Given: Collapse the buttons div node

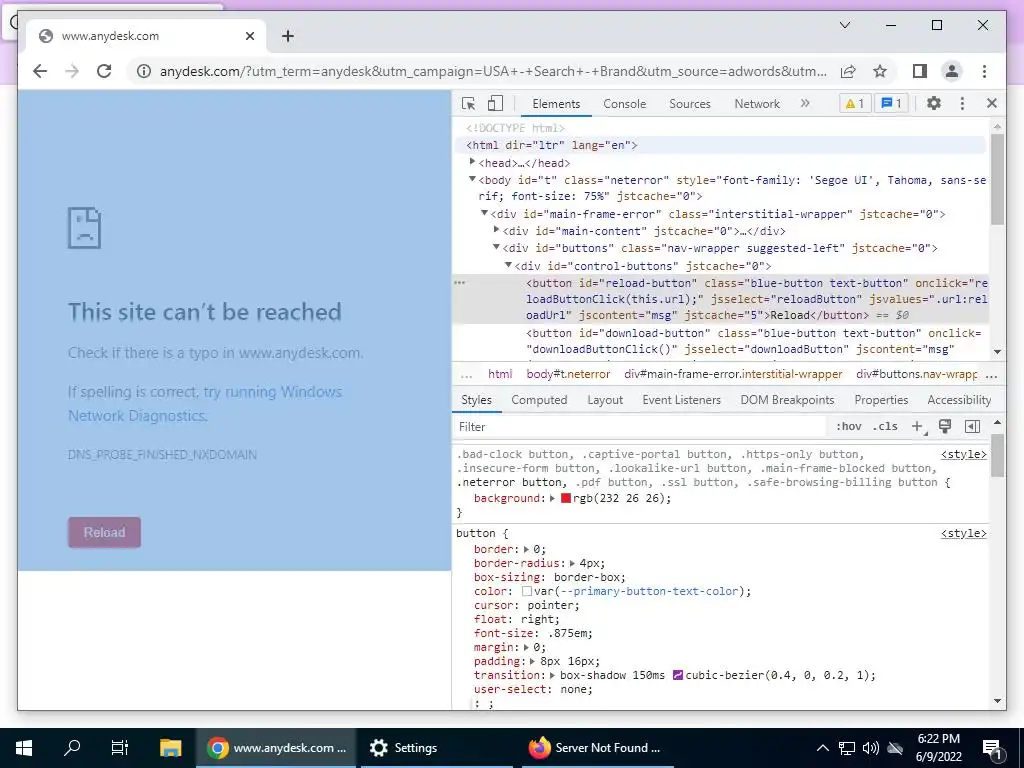Looking at the screenshot, I should (x=496, y=248).
